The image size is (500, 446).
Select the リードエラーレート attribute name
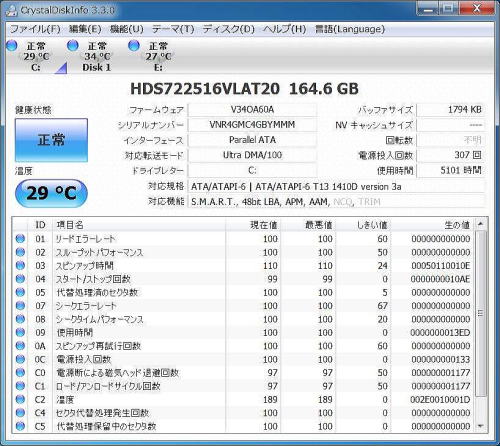(x=85, y=239)
